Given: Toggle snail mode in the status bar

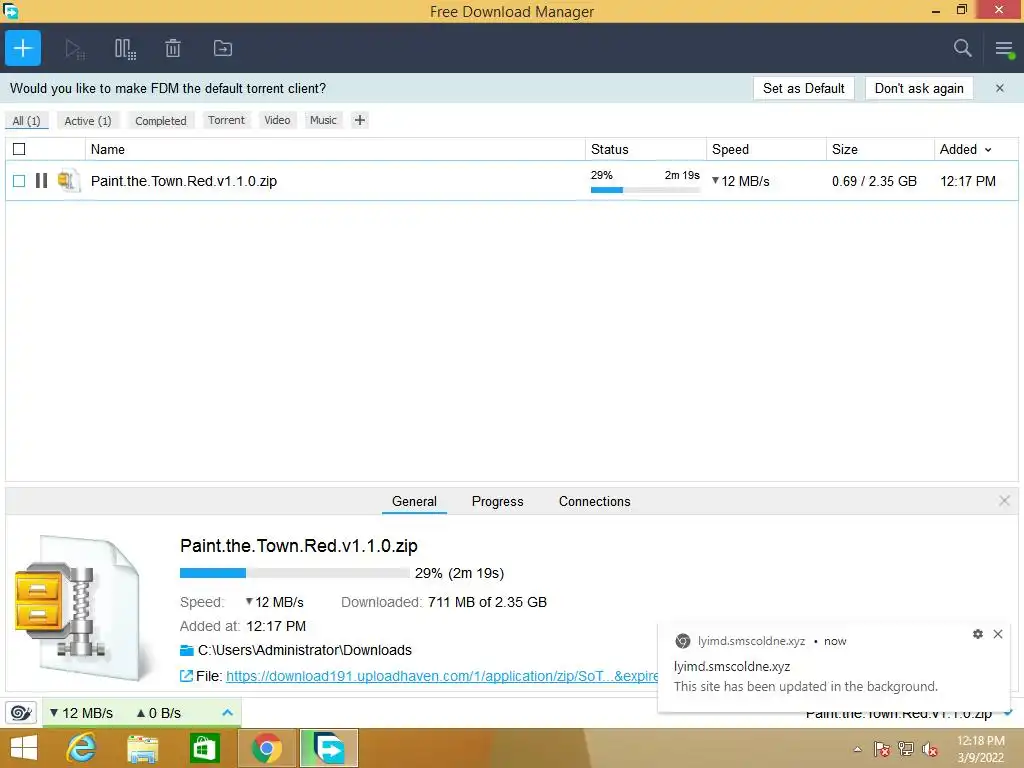Looking at the screenshot, I should (x=21, y=712).
